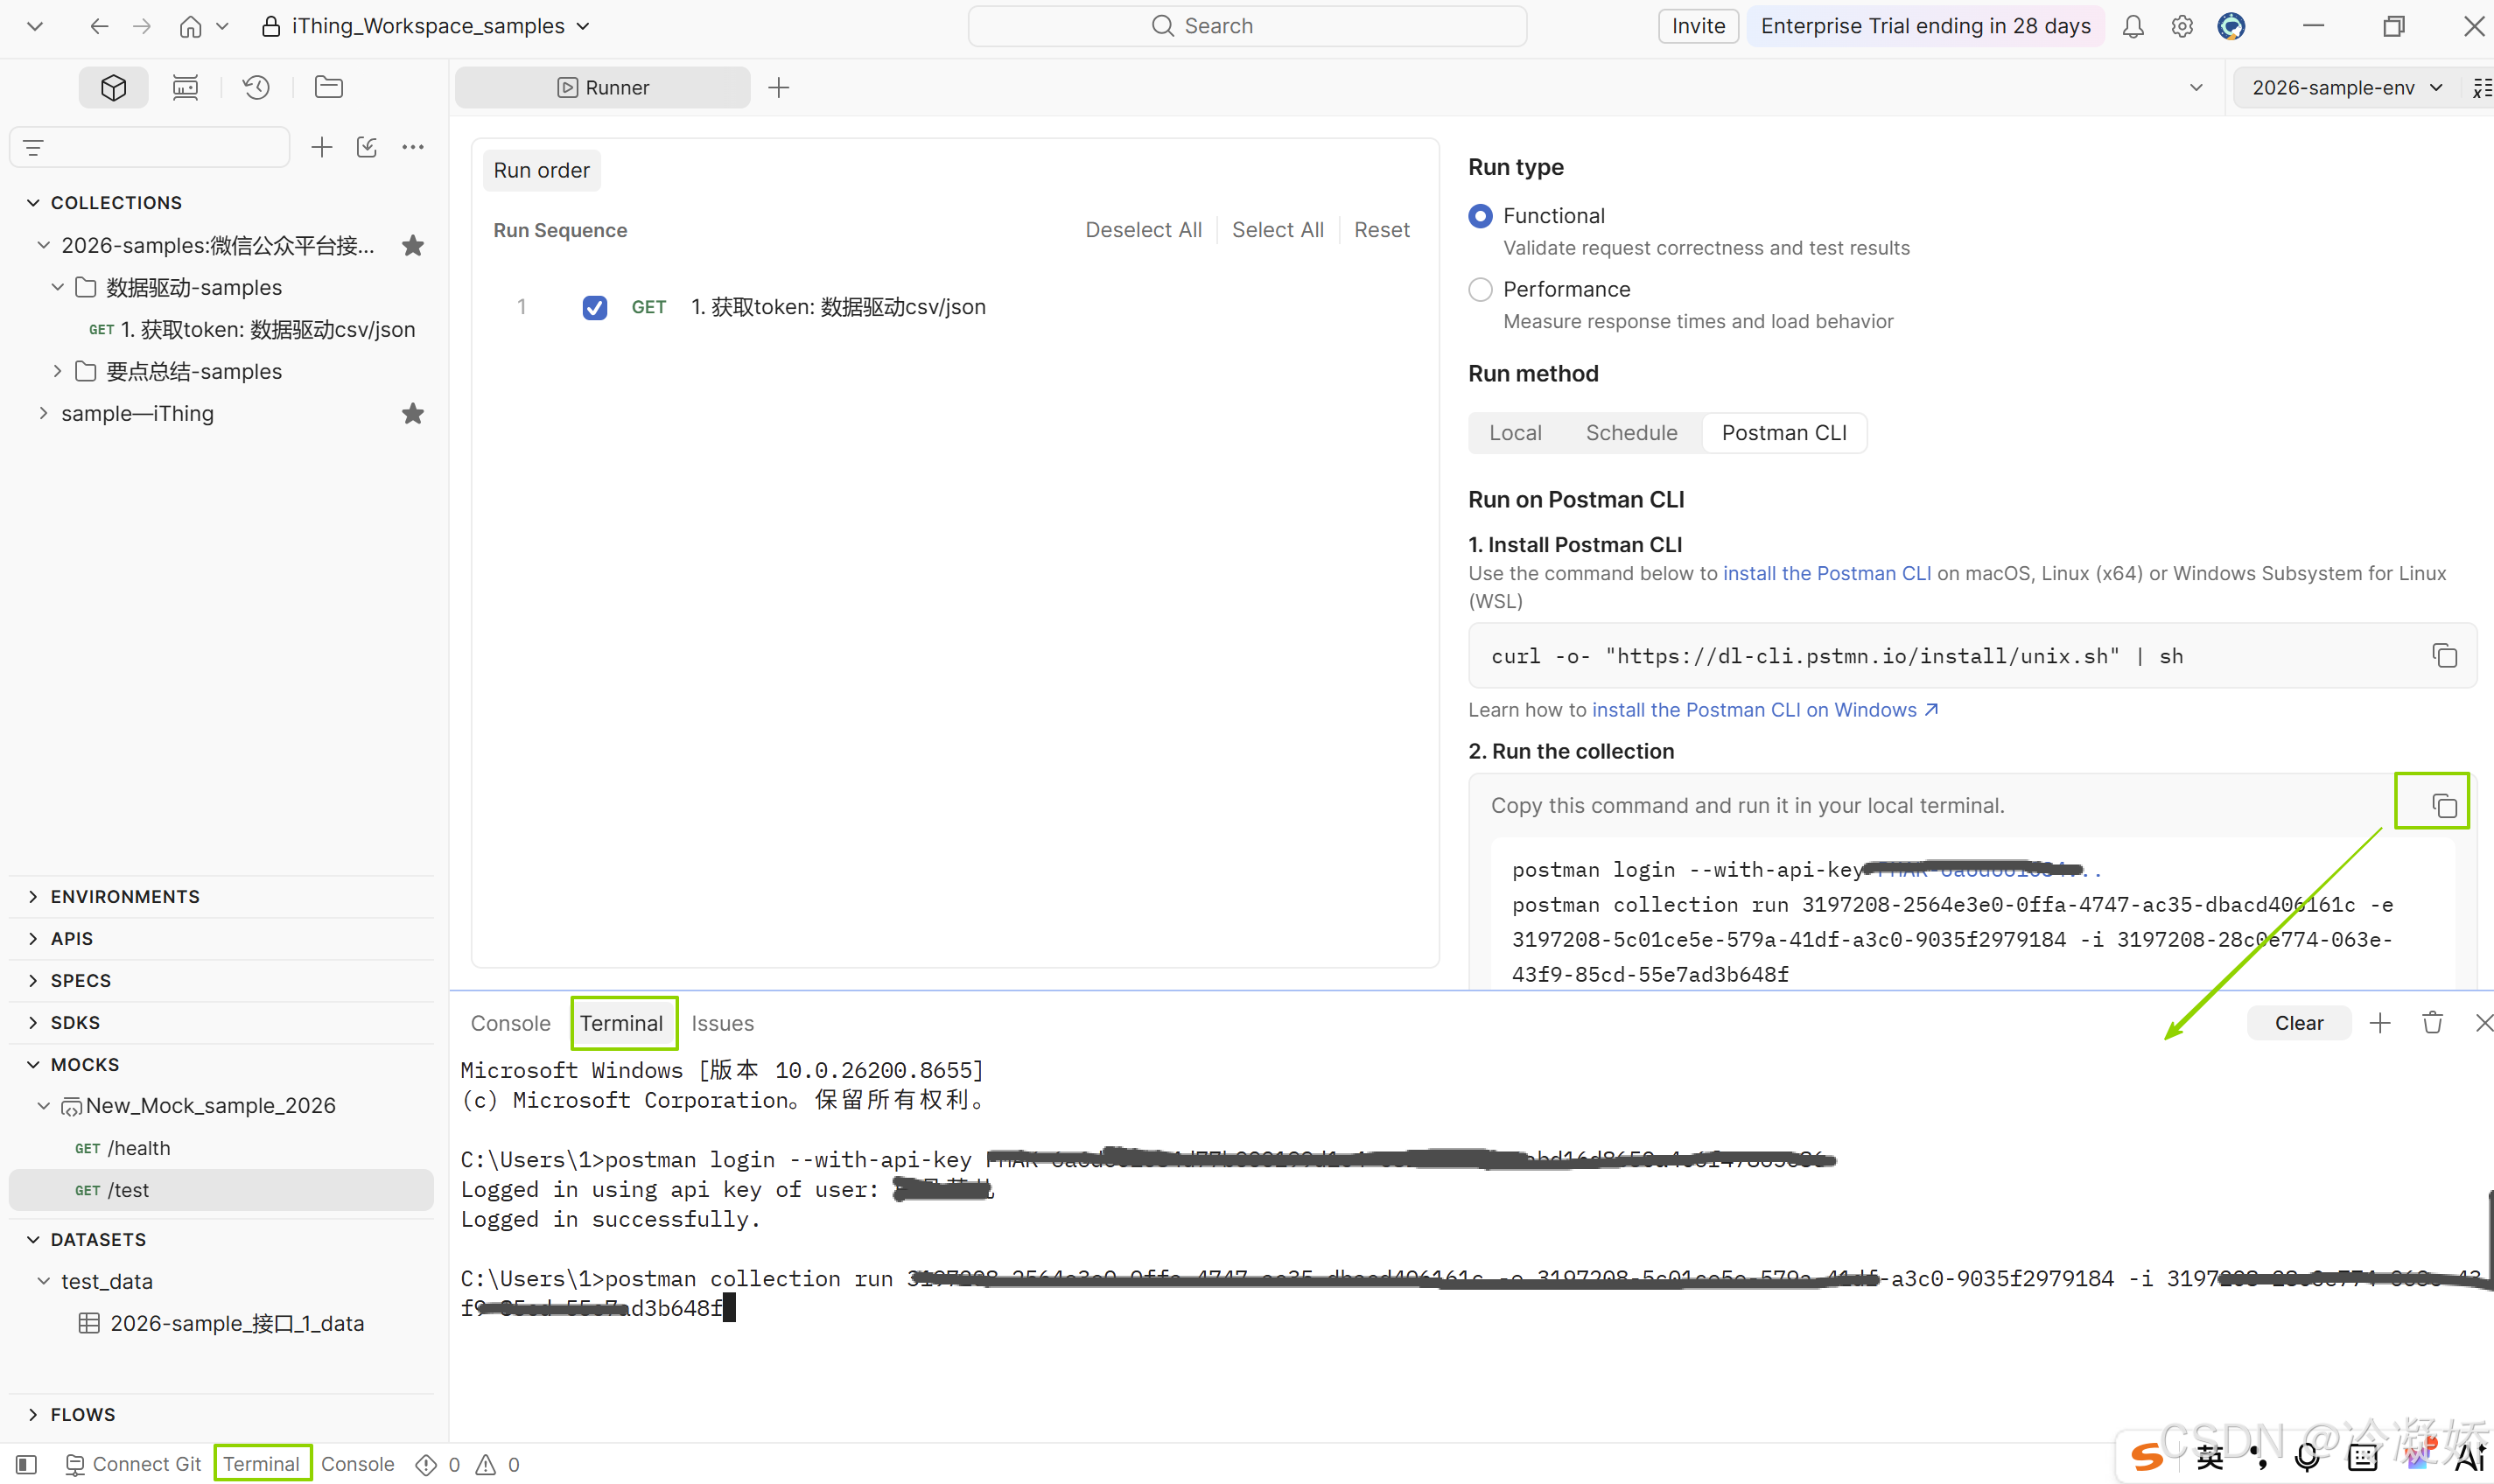
Task: Copy the run collection command
Action: [2444, 806]
